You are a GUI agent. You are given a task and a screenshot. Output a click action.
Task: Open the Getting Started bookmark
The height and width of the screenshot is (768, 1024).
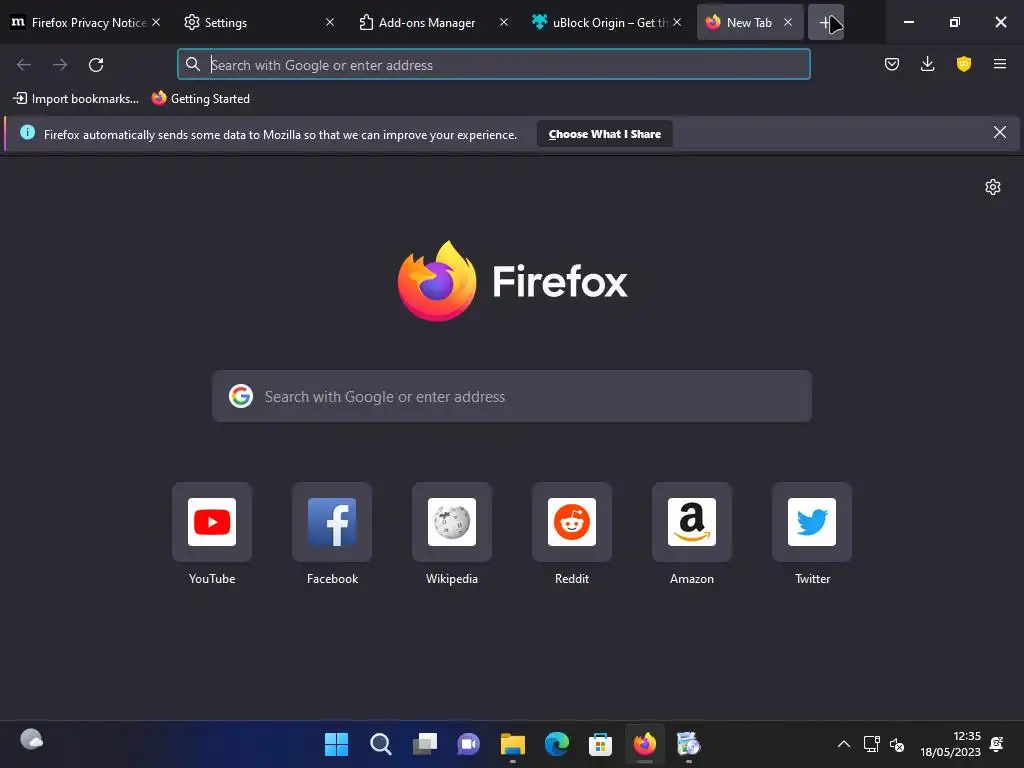pos(200,99)
